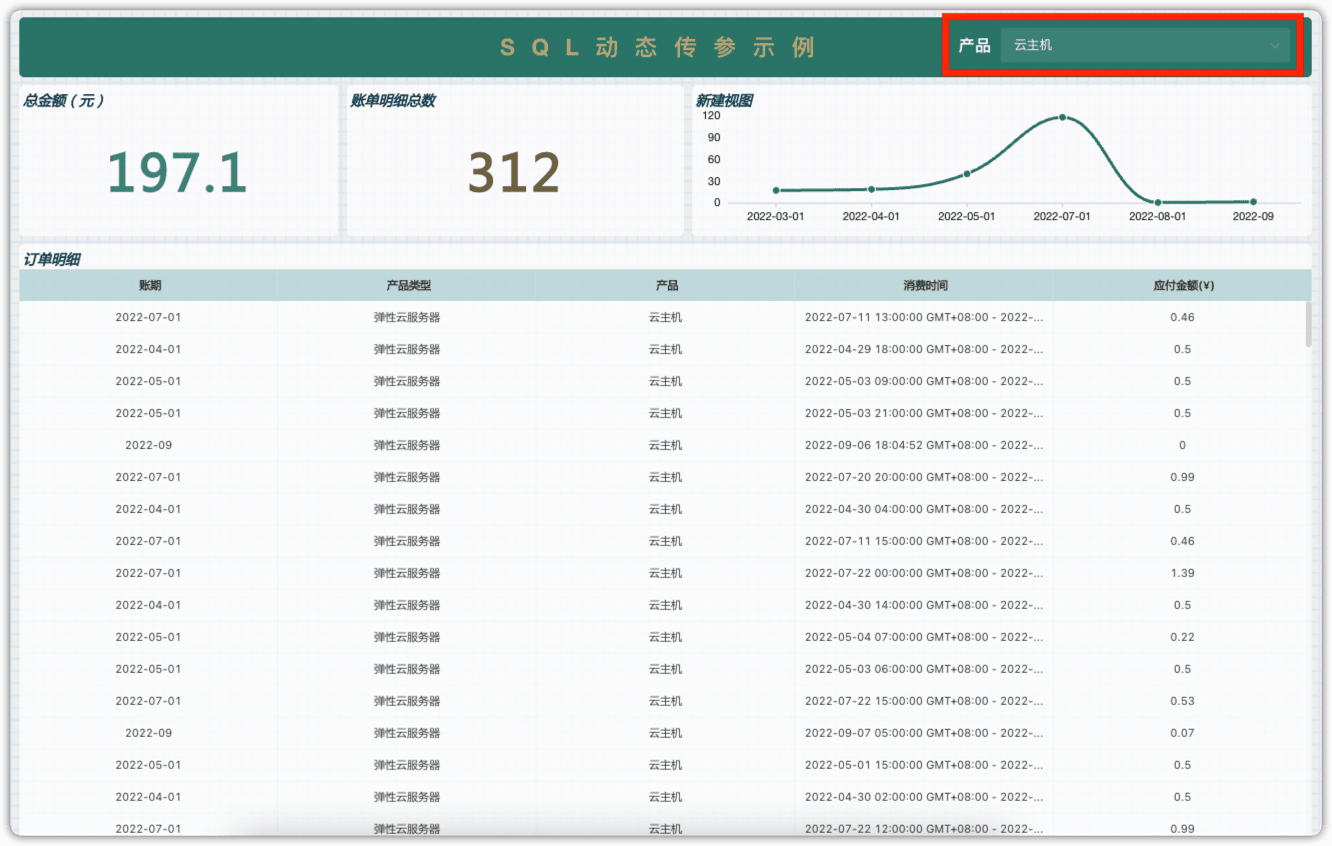
Task: Click the 1.39 payable amount cell
Action: [x=1182, y=573]
